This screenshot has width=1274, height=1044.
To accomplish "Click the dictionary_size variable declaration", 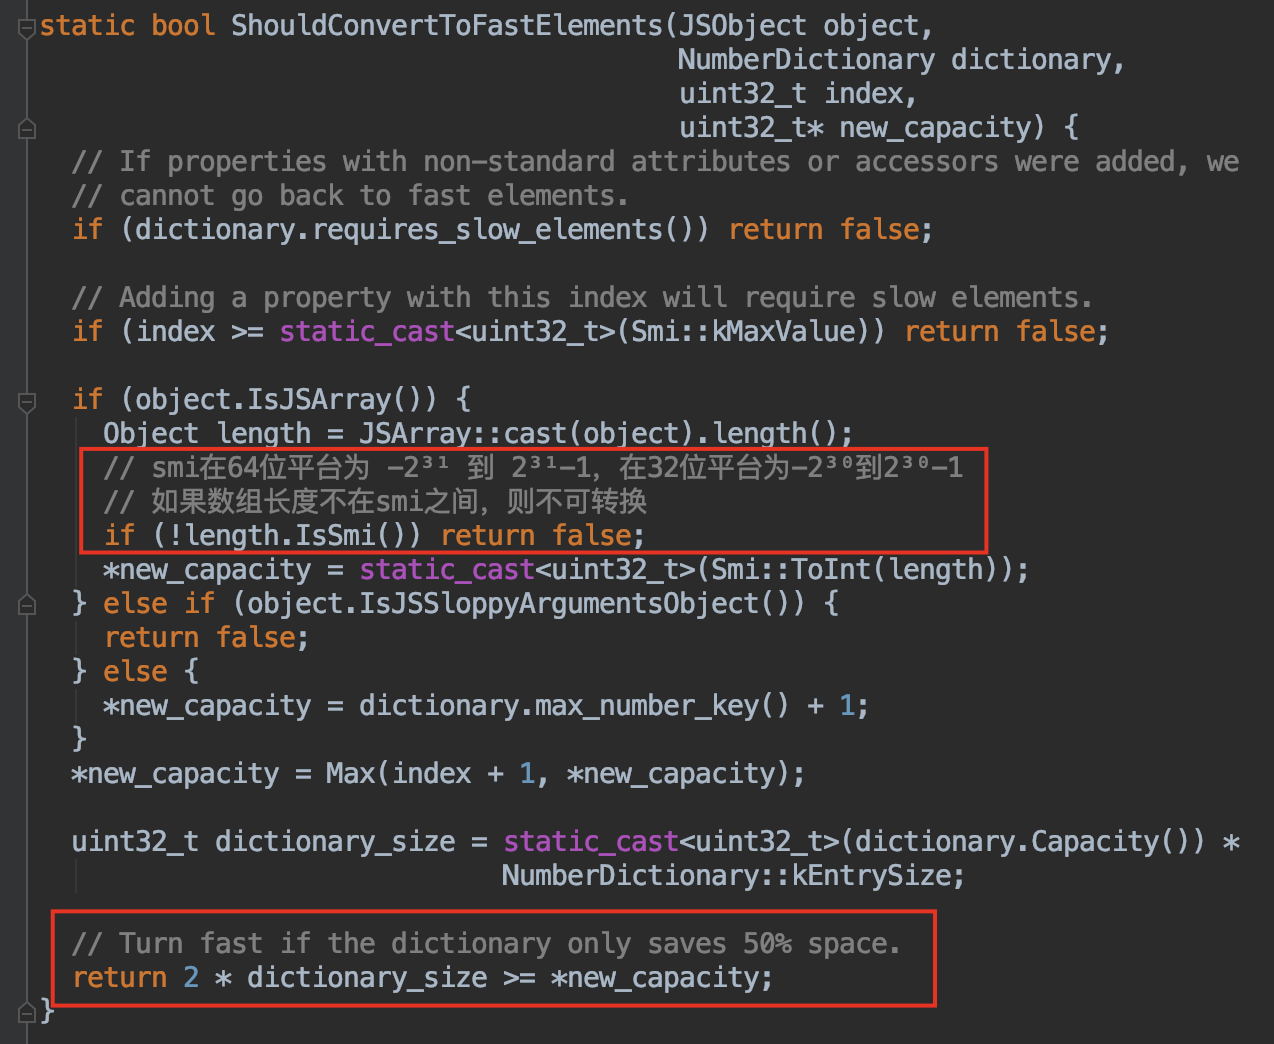I will [x=335, y=842].
